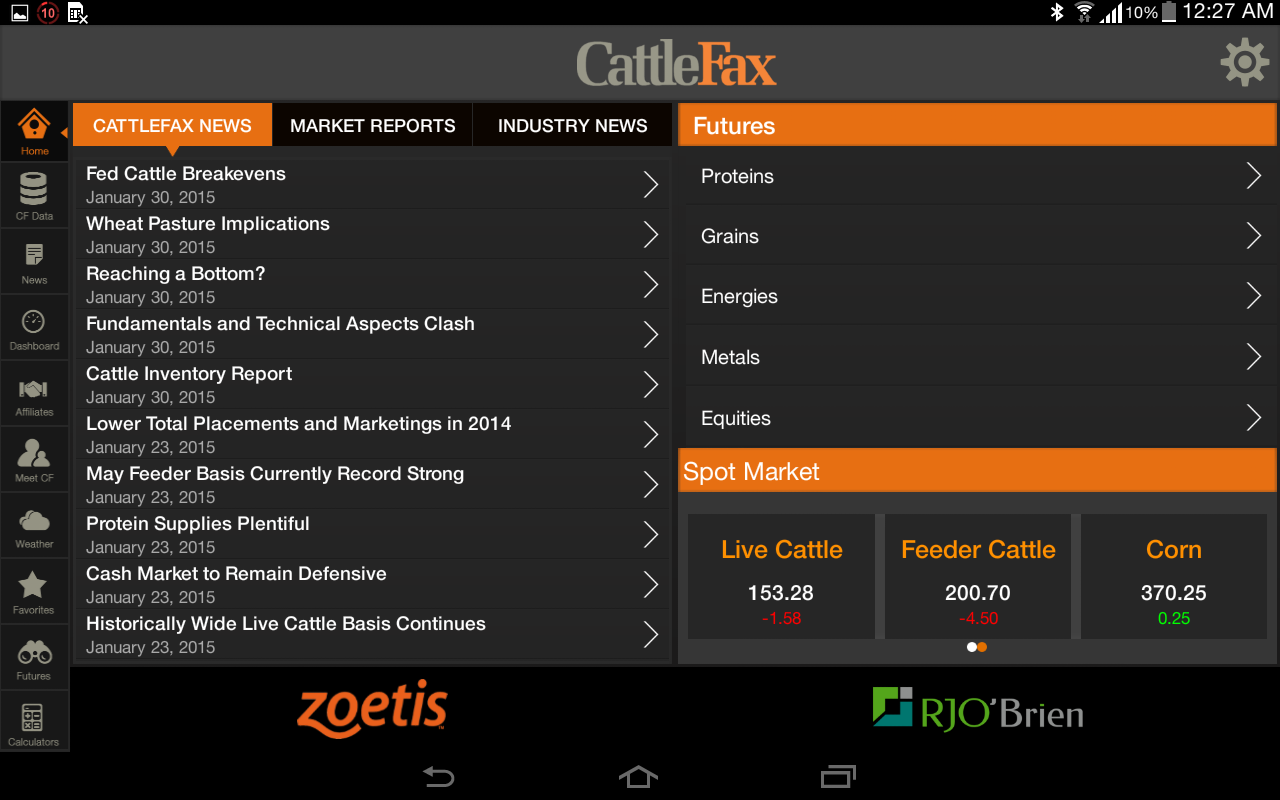Tap the Bluetooth status icon
1280x800 pixels.
(x=1057, y=12)
